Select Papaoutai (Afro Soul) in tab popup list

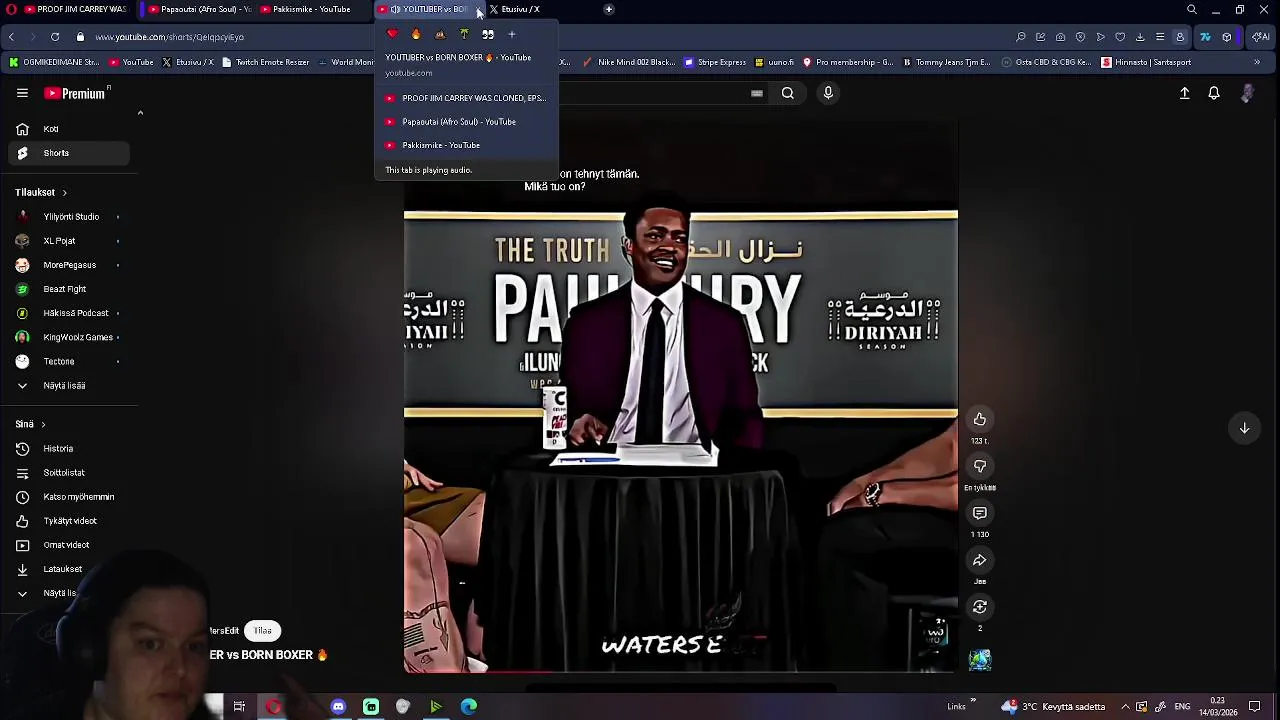point(466,122)
